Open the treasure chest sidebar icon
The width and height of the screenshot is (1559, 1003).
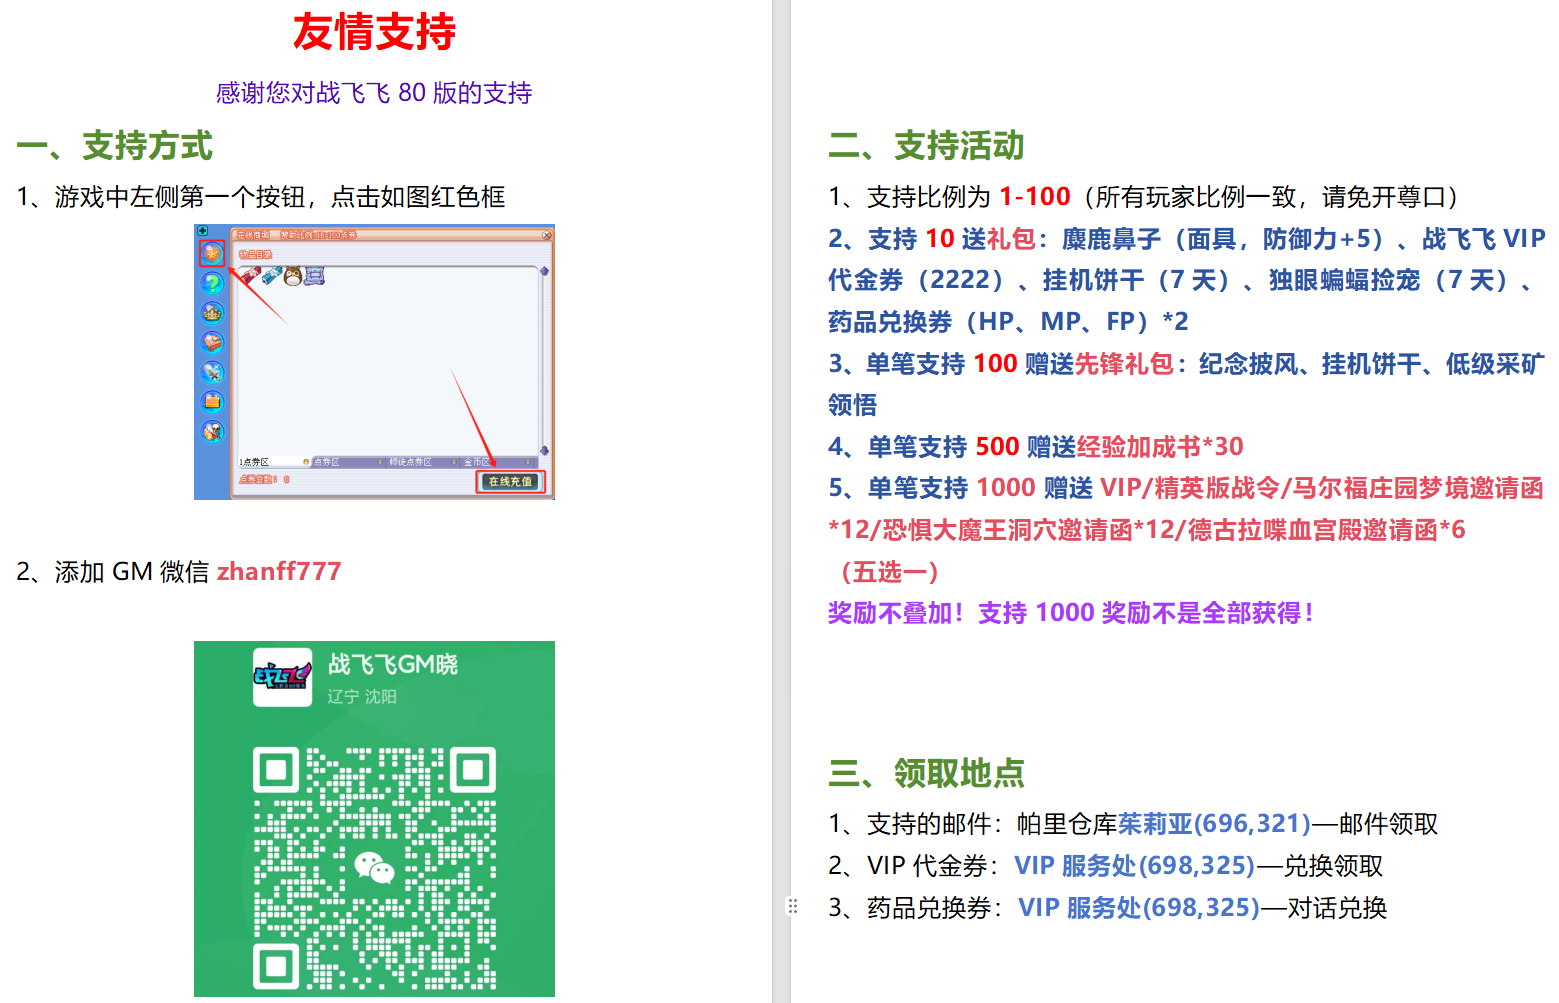(212, 342)
